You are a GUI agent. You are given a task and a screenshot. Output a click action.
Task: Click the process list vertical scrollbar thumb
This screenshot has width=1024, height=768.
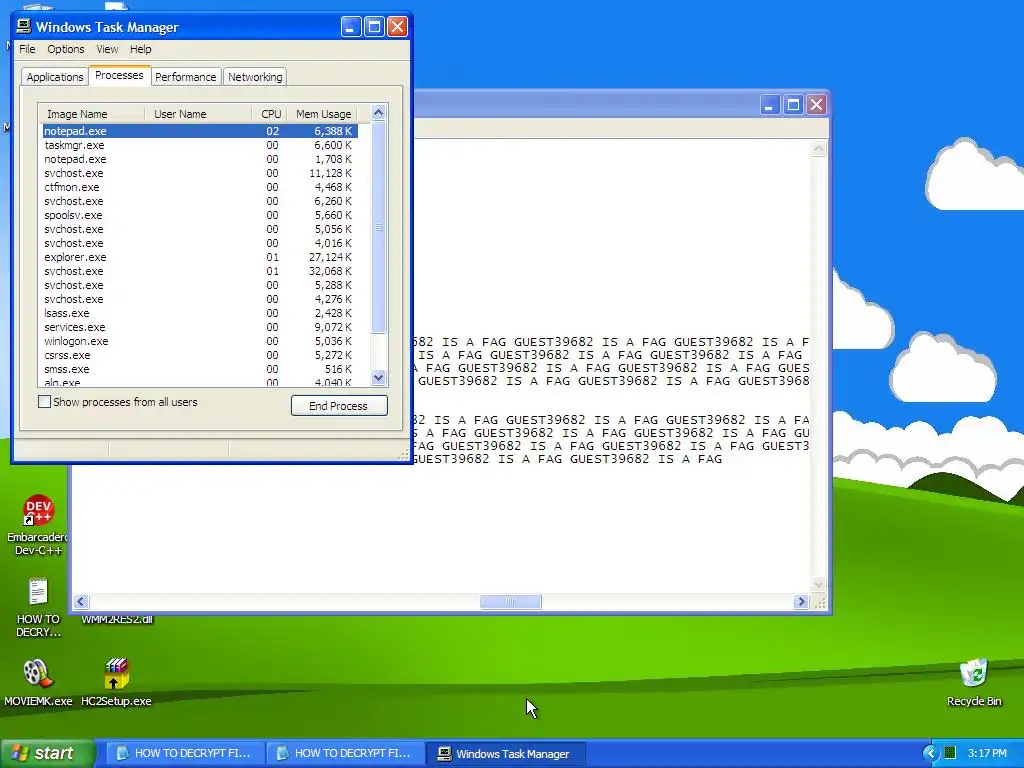378,227
